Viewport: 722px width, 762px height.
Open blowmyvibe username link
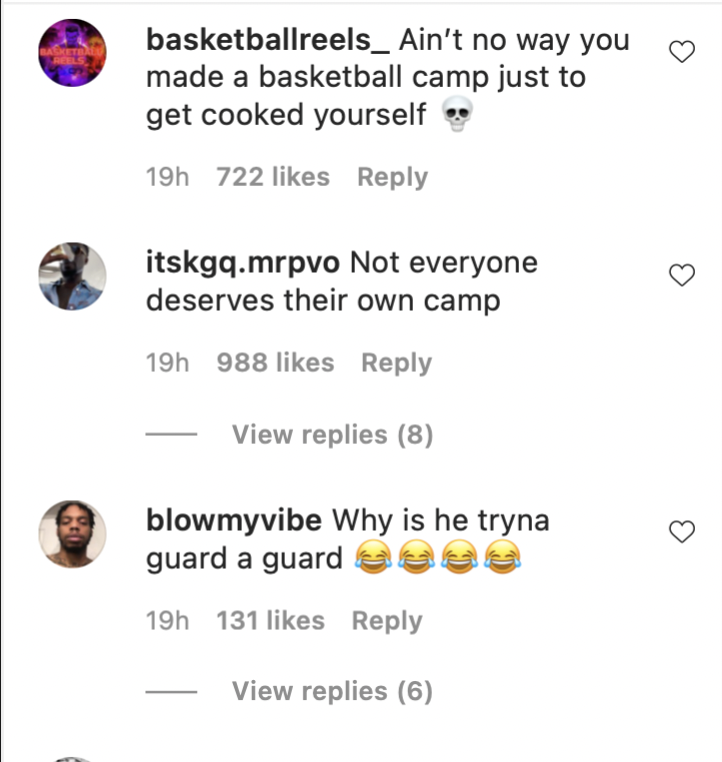pyautogui.click(x=234, y=520)
